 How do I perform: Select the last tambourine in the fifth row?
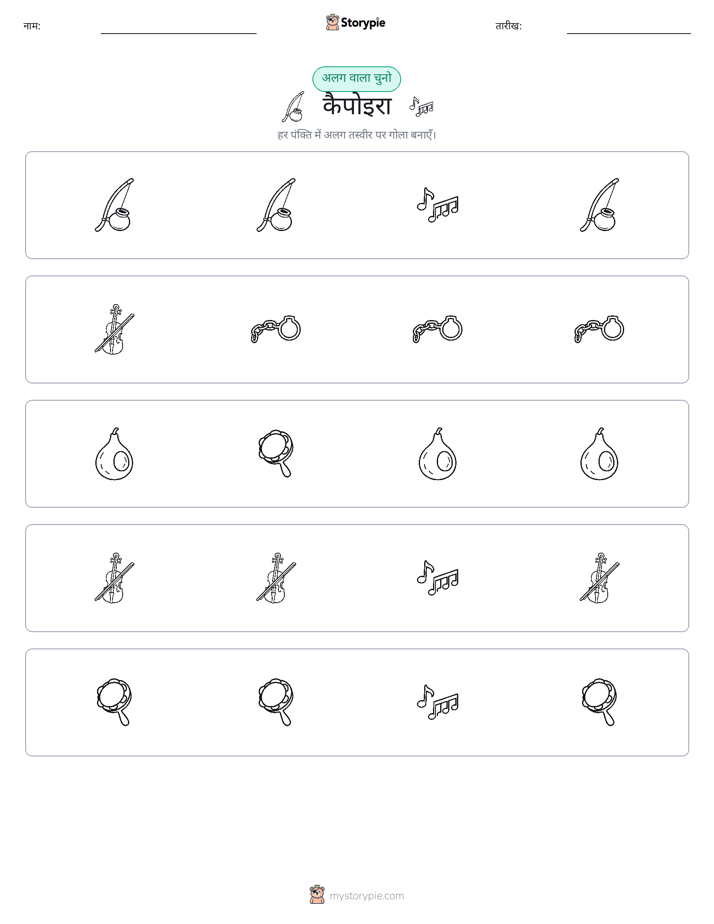click(599, 702)
